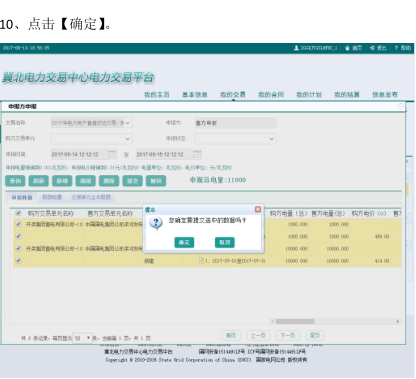Uncheck the last data row checkbox
Screen dimensions: 416x379
[x=18, y=260]
